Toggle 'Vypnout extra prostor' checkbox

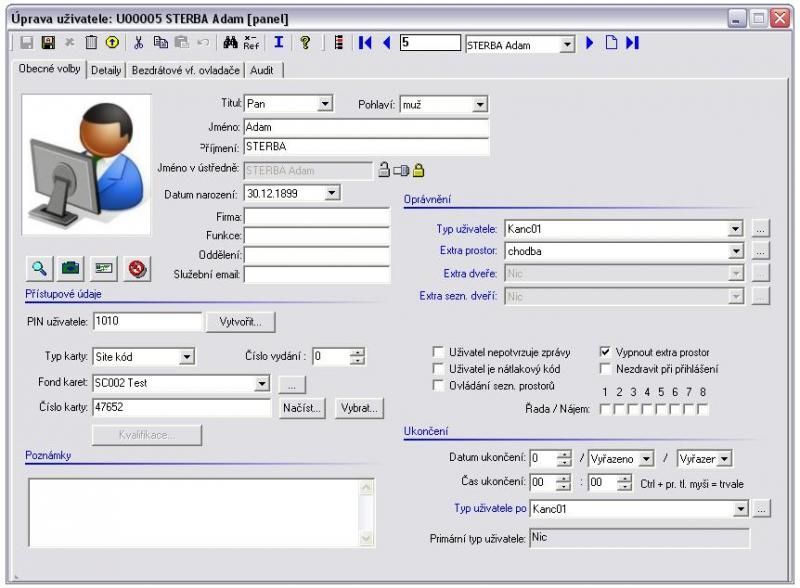[x=605, y=352]
